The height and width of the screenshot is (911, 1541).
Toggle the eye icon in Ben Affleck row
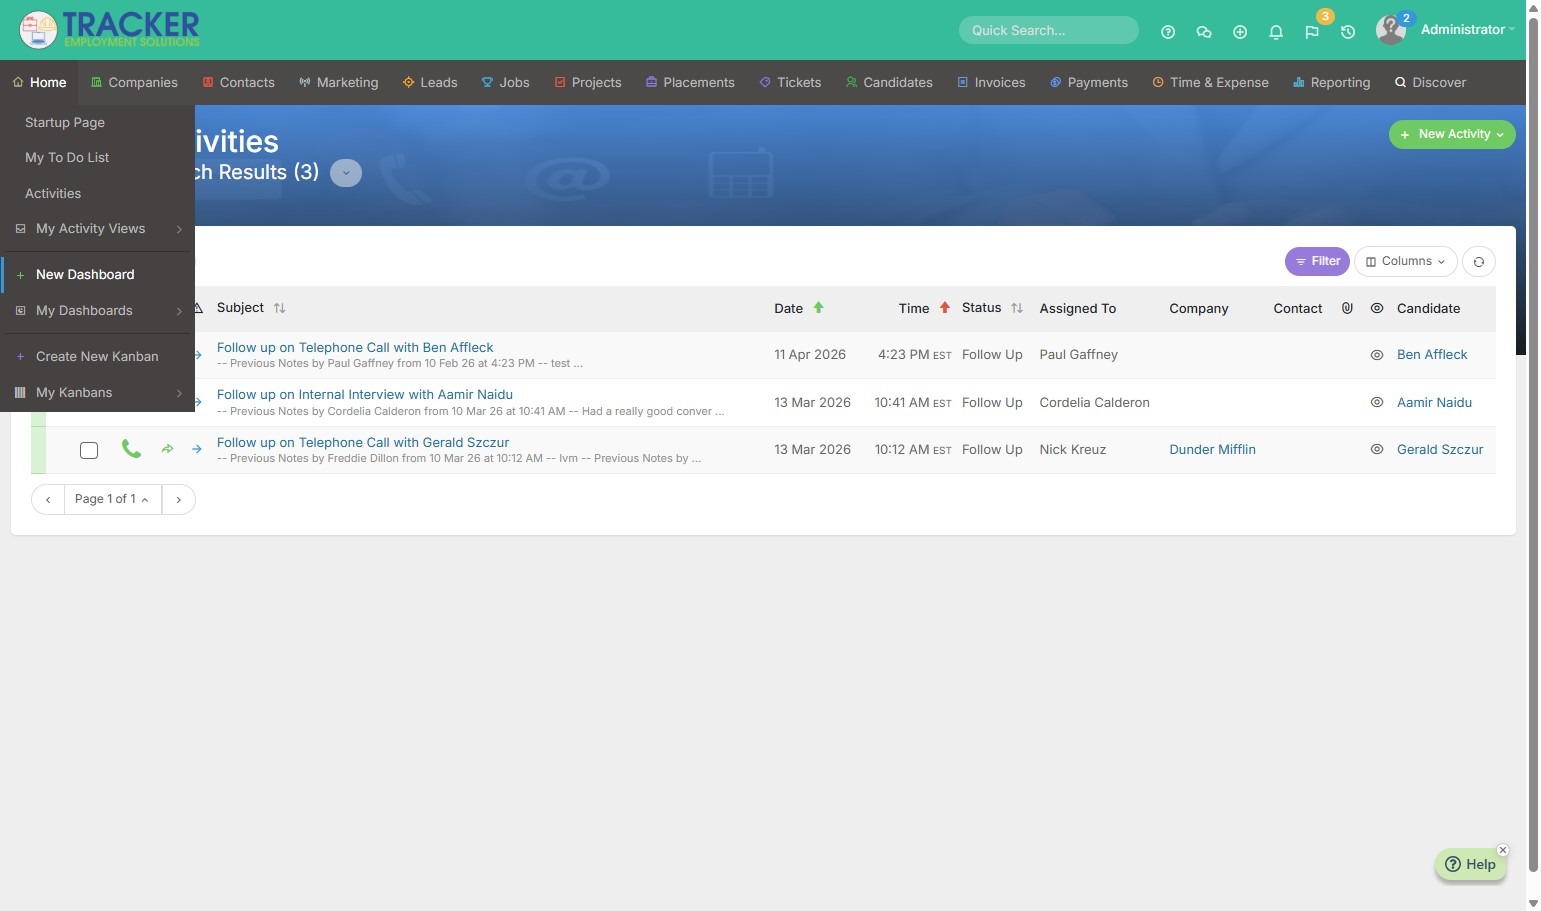coord(1376,355)
